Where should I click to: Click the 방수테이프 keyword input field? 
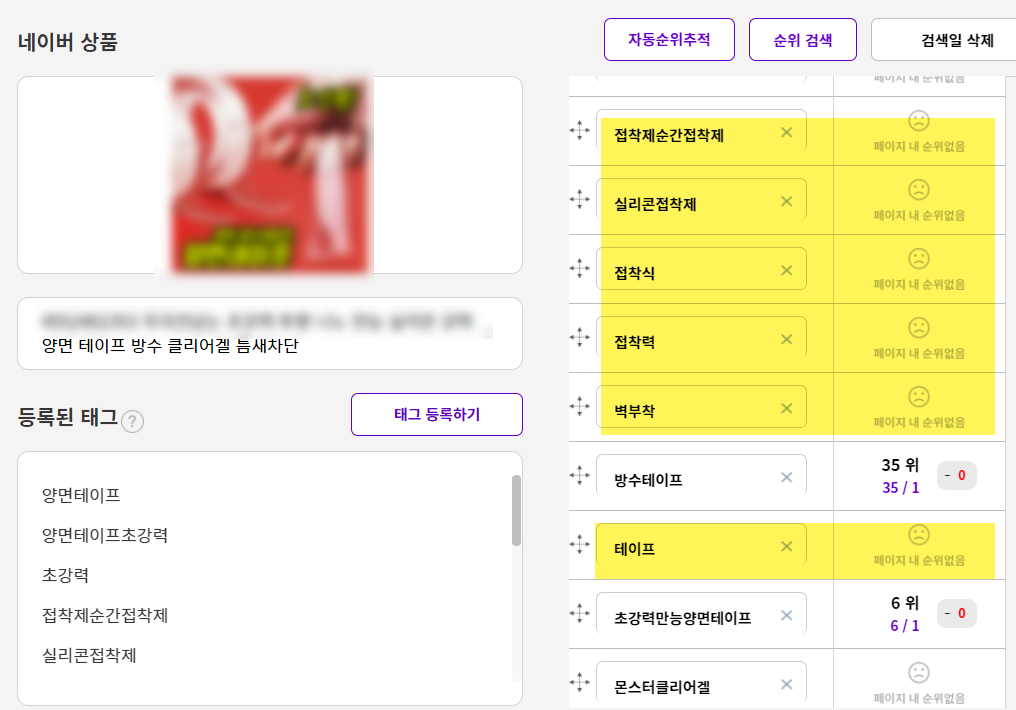click(x=701, y=478)
